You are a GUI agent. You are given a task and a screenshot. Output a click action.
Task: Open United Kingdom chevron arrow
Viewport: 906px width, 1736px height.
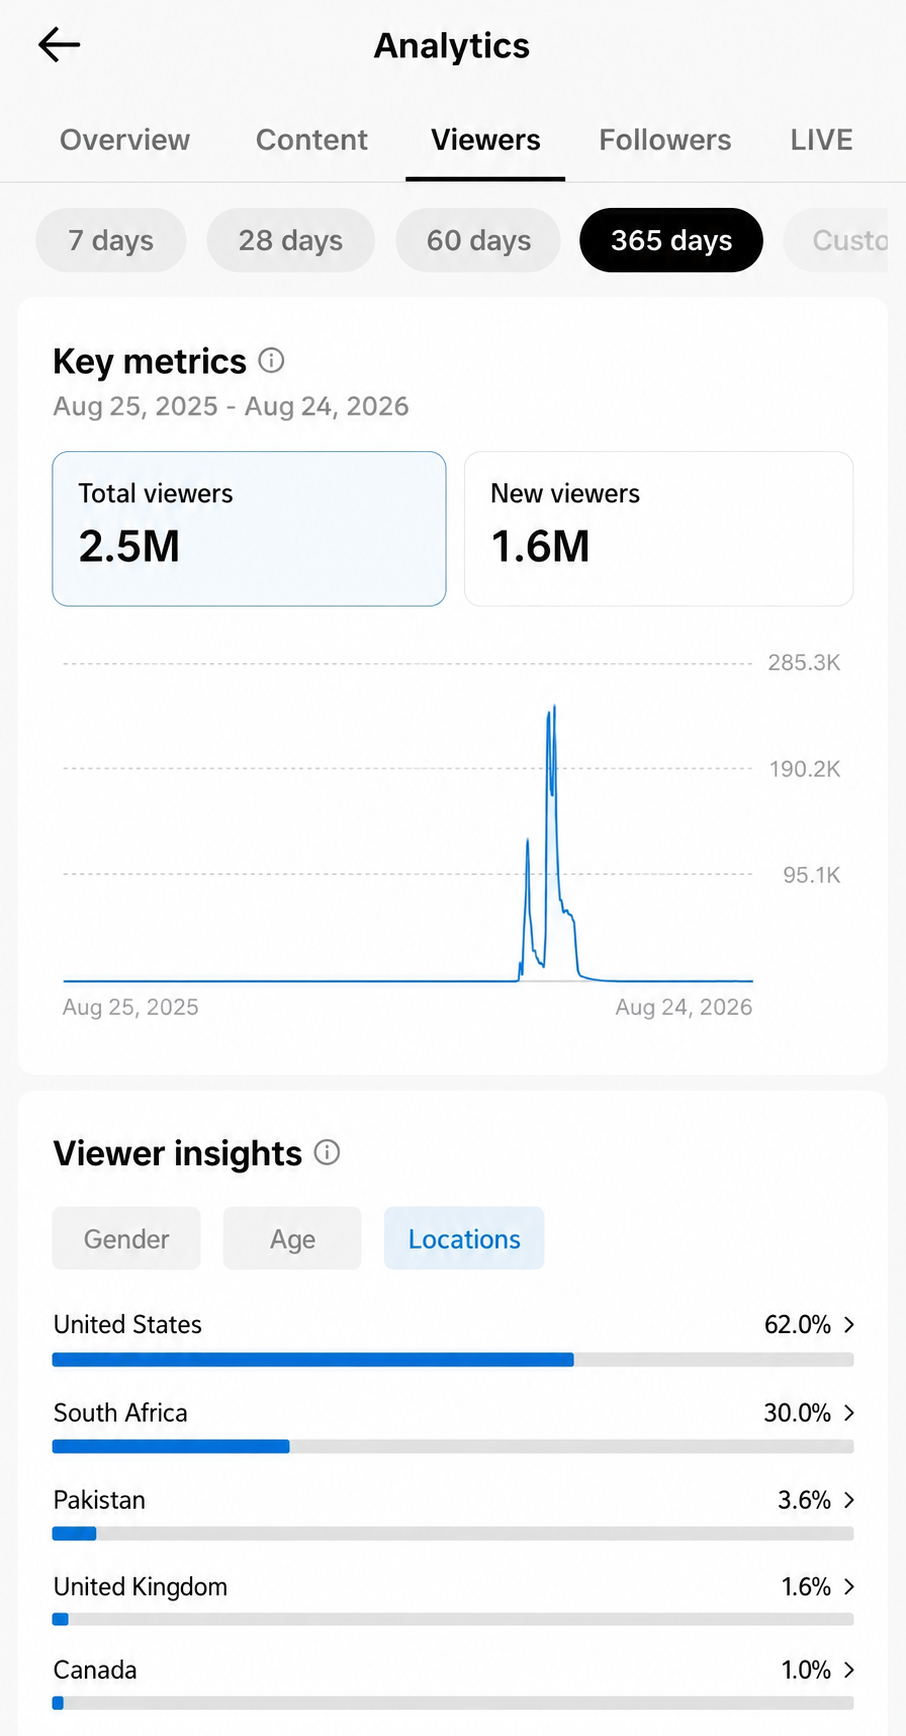click(849, 1586)
